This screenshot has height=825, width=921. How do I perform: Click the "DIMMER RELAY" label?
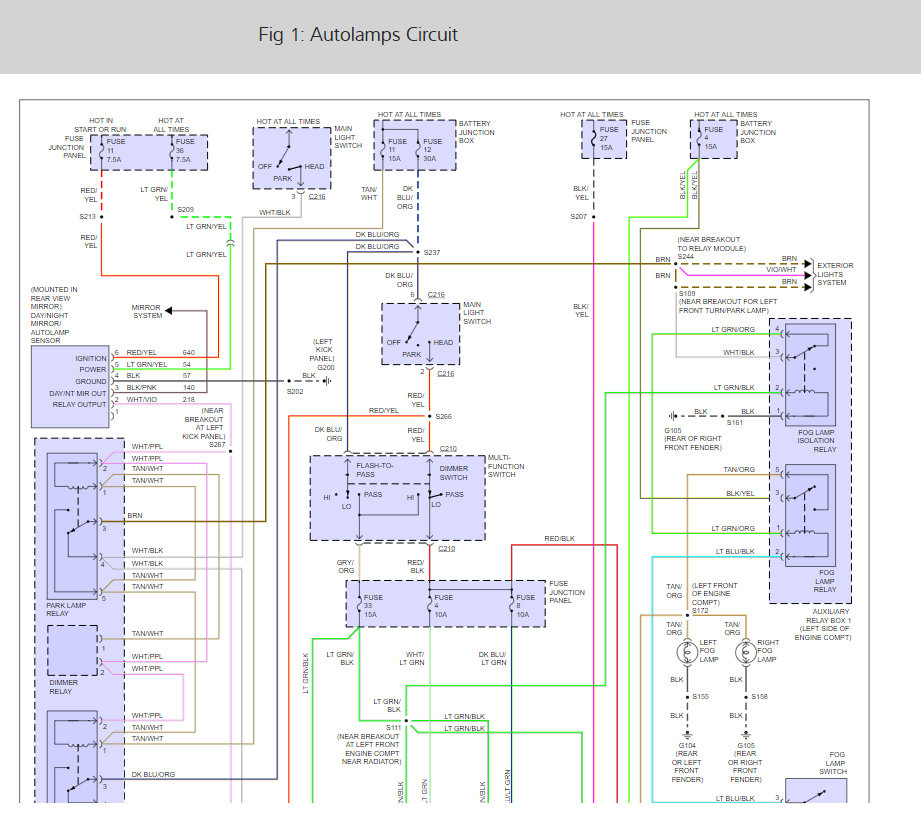pyautogui.click(x=63, y=687)
